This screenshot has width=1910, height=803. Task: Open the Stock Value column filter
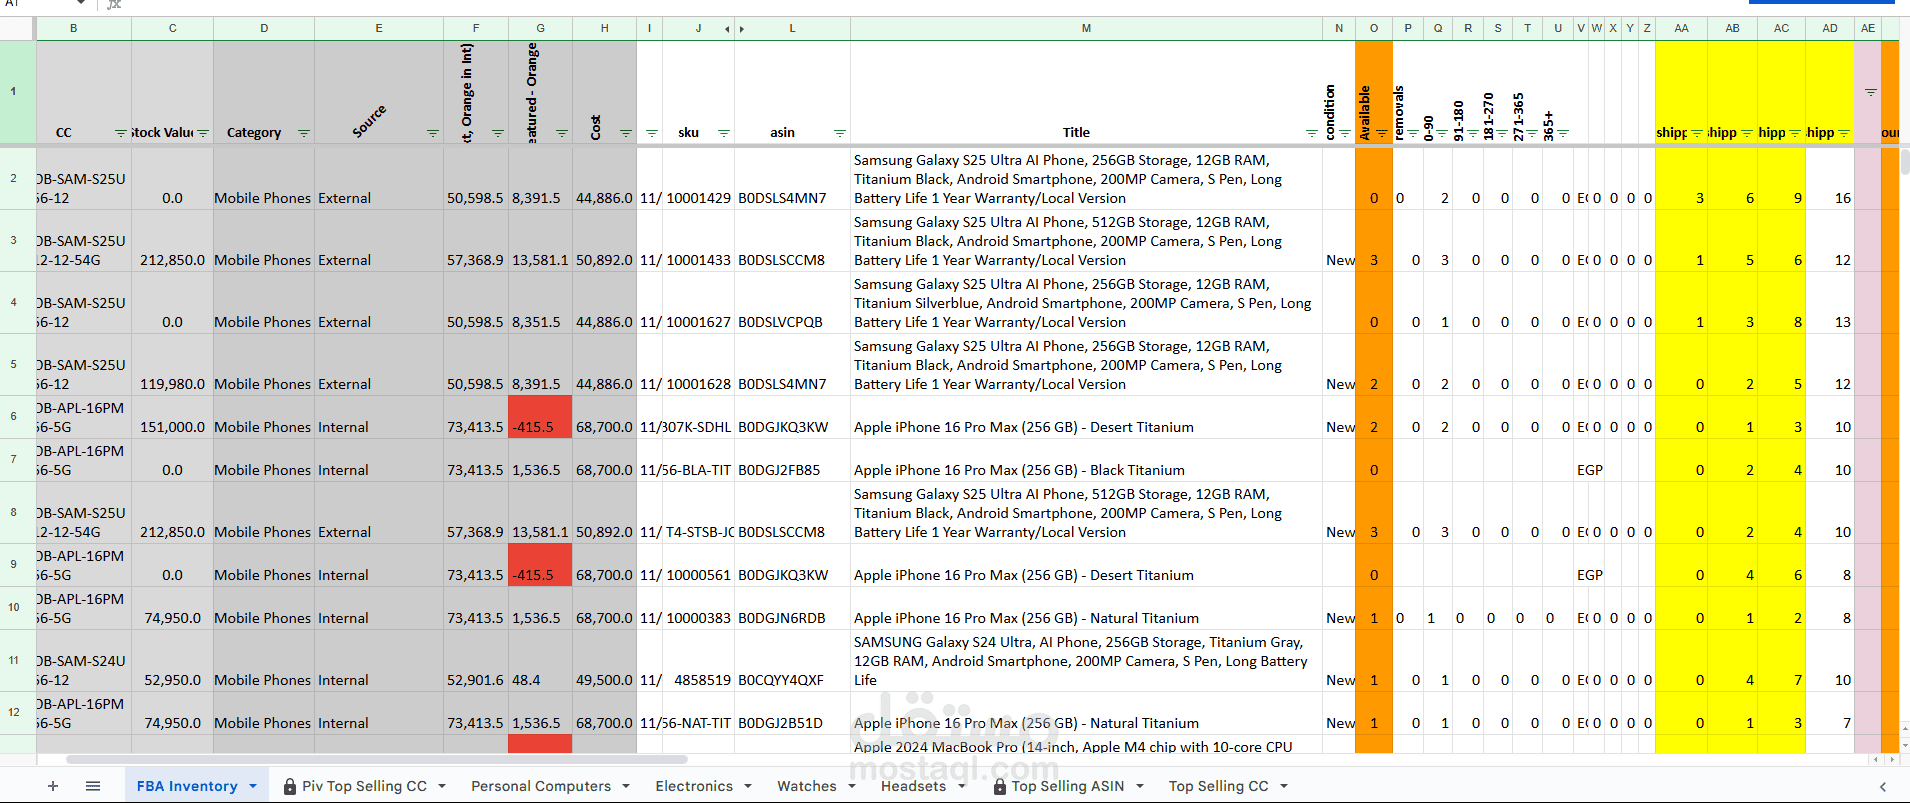coord(203,133)
